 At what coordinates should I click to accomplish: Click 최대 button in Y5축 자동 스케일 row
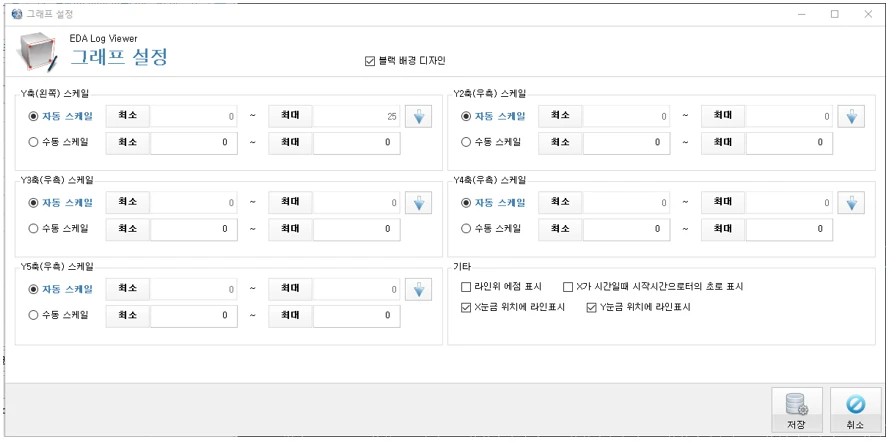click(290, 289)
